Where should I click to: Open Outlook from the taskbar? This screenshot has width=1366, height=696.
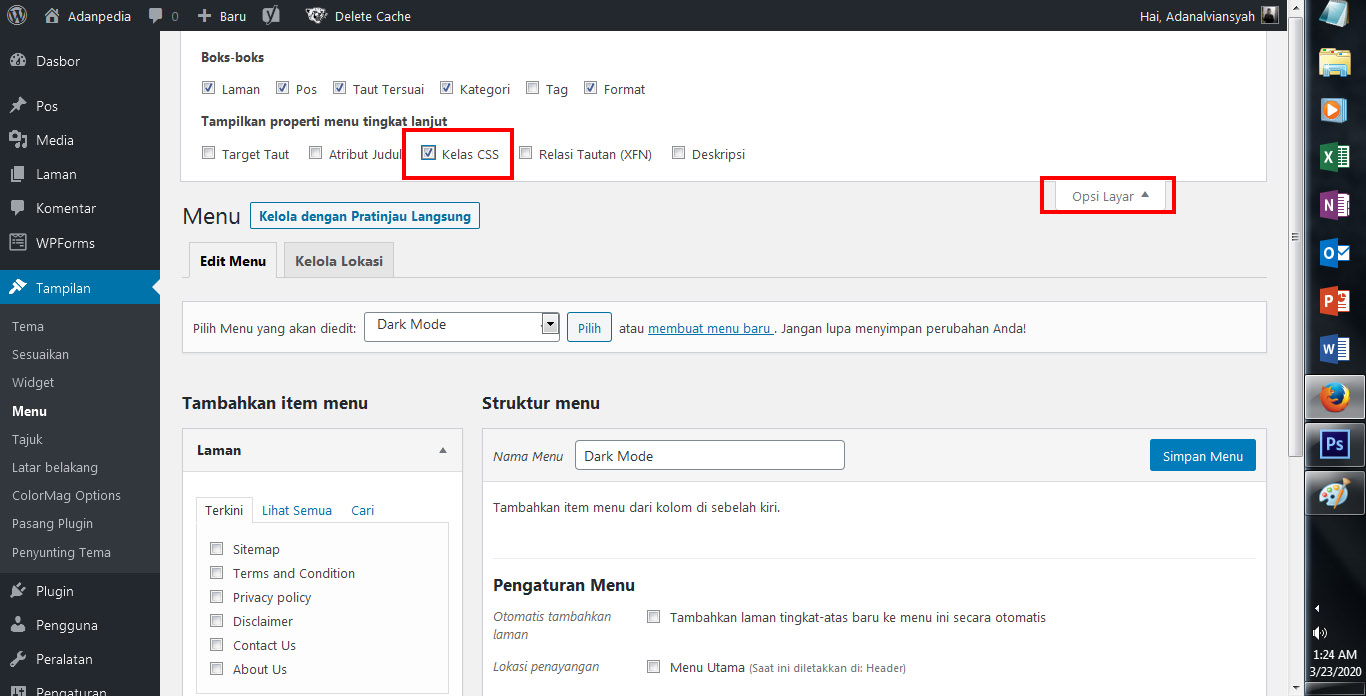tap(1334, 253)
